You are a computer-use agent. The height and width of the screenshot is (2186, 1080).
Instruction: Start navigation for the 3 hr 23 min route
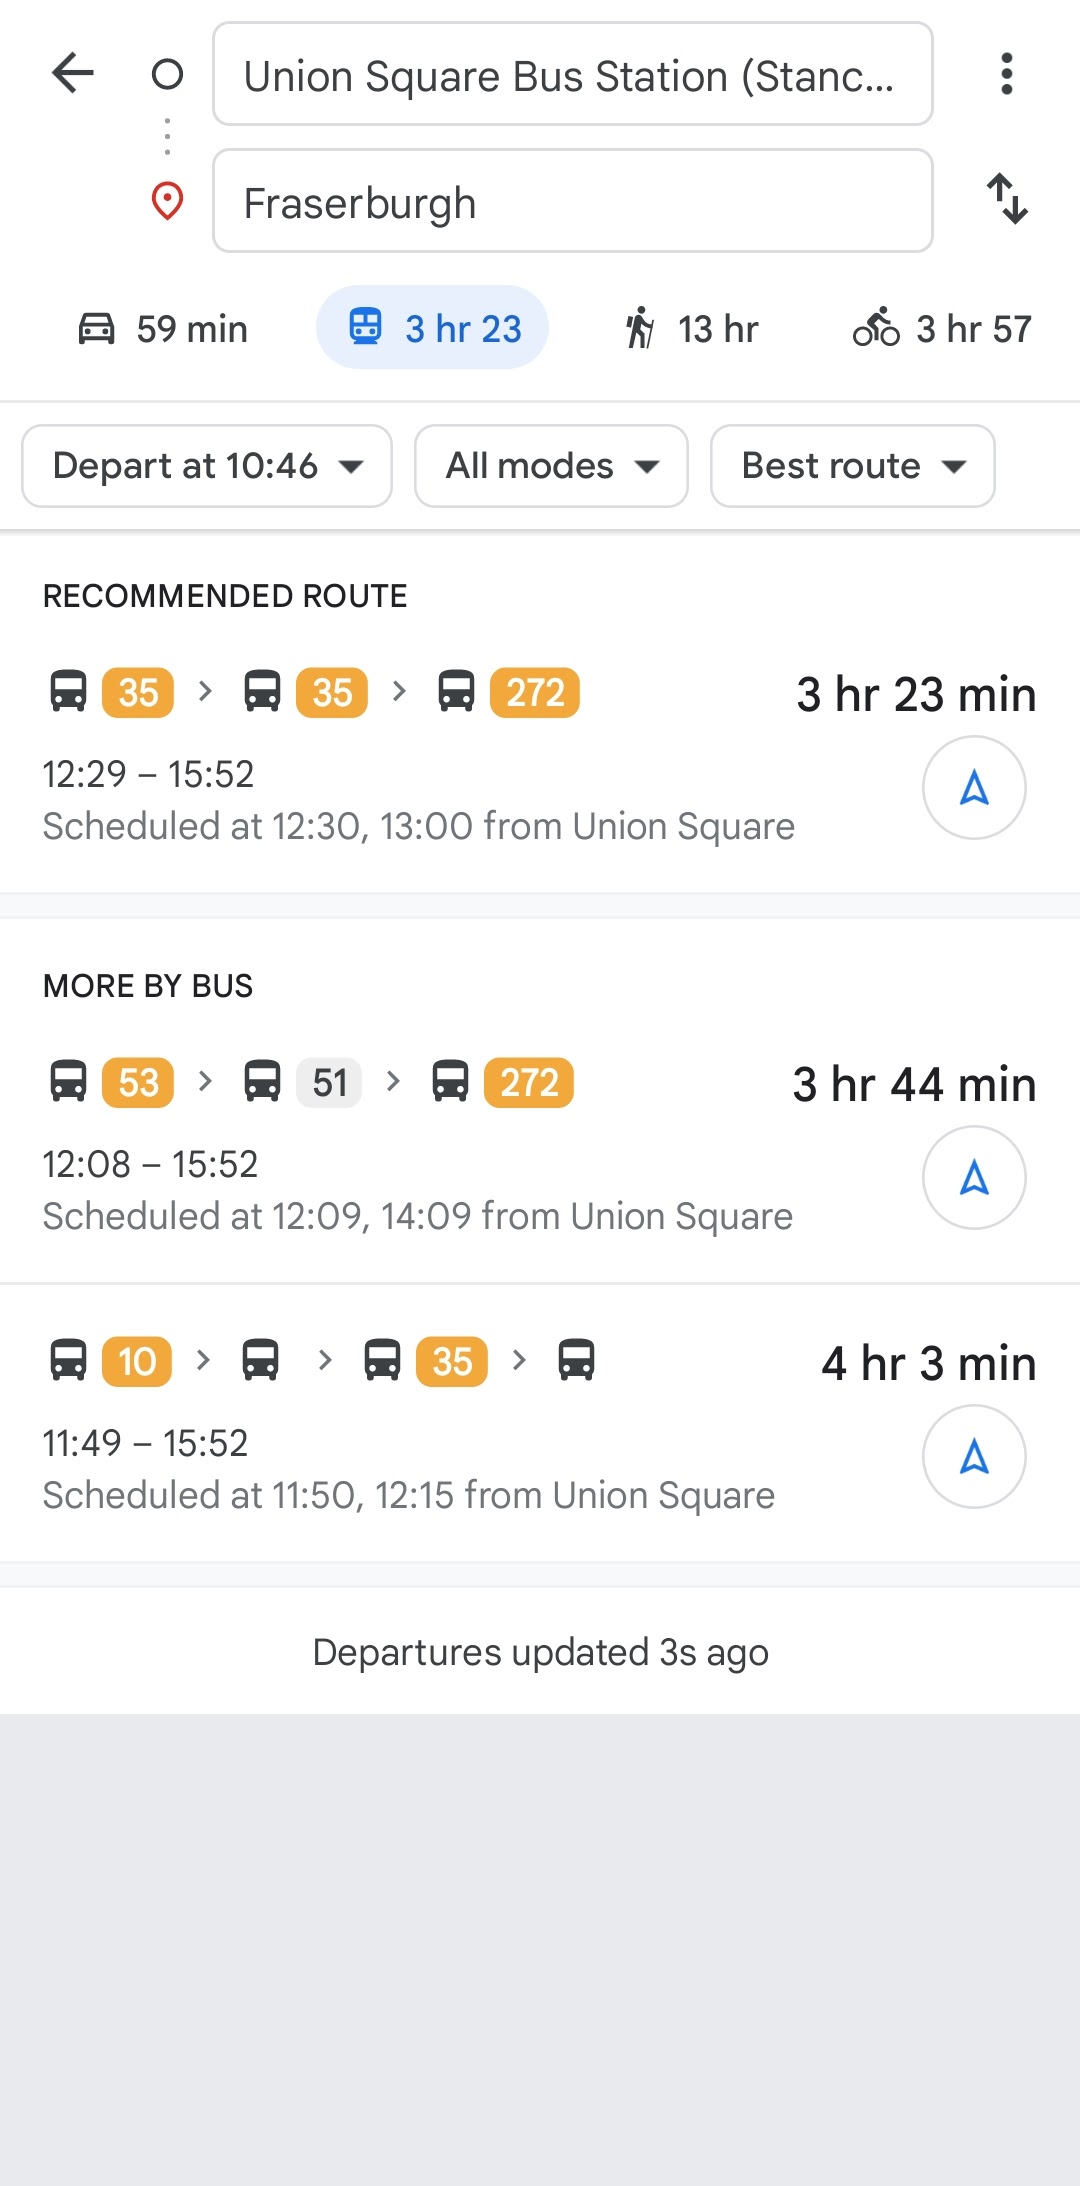[974, 788]
